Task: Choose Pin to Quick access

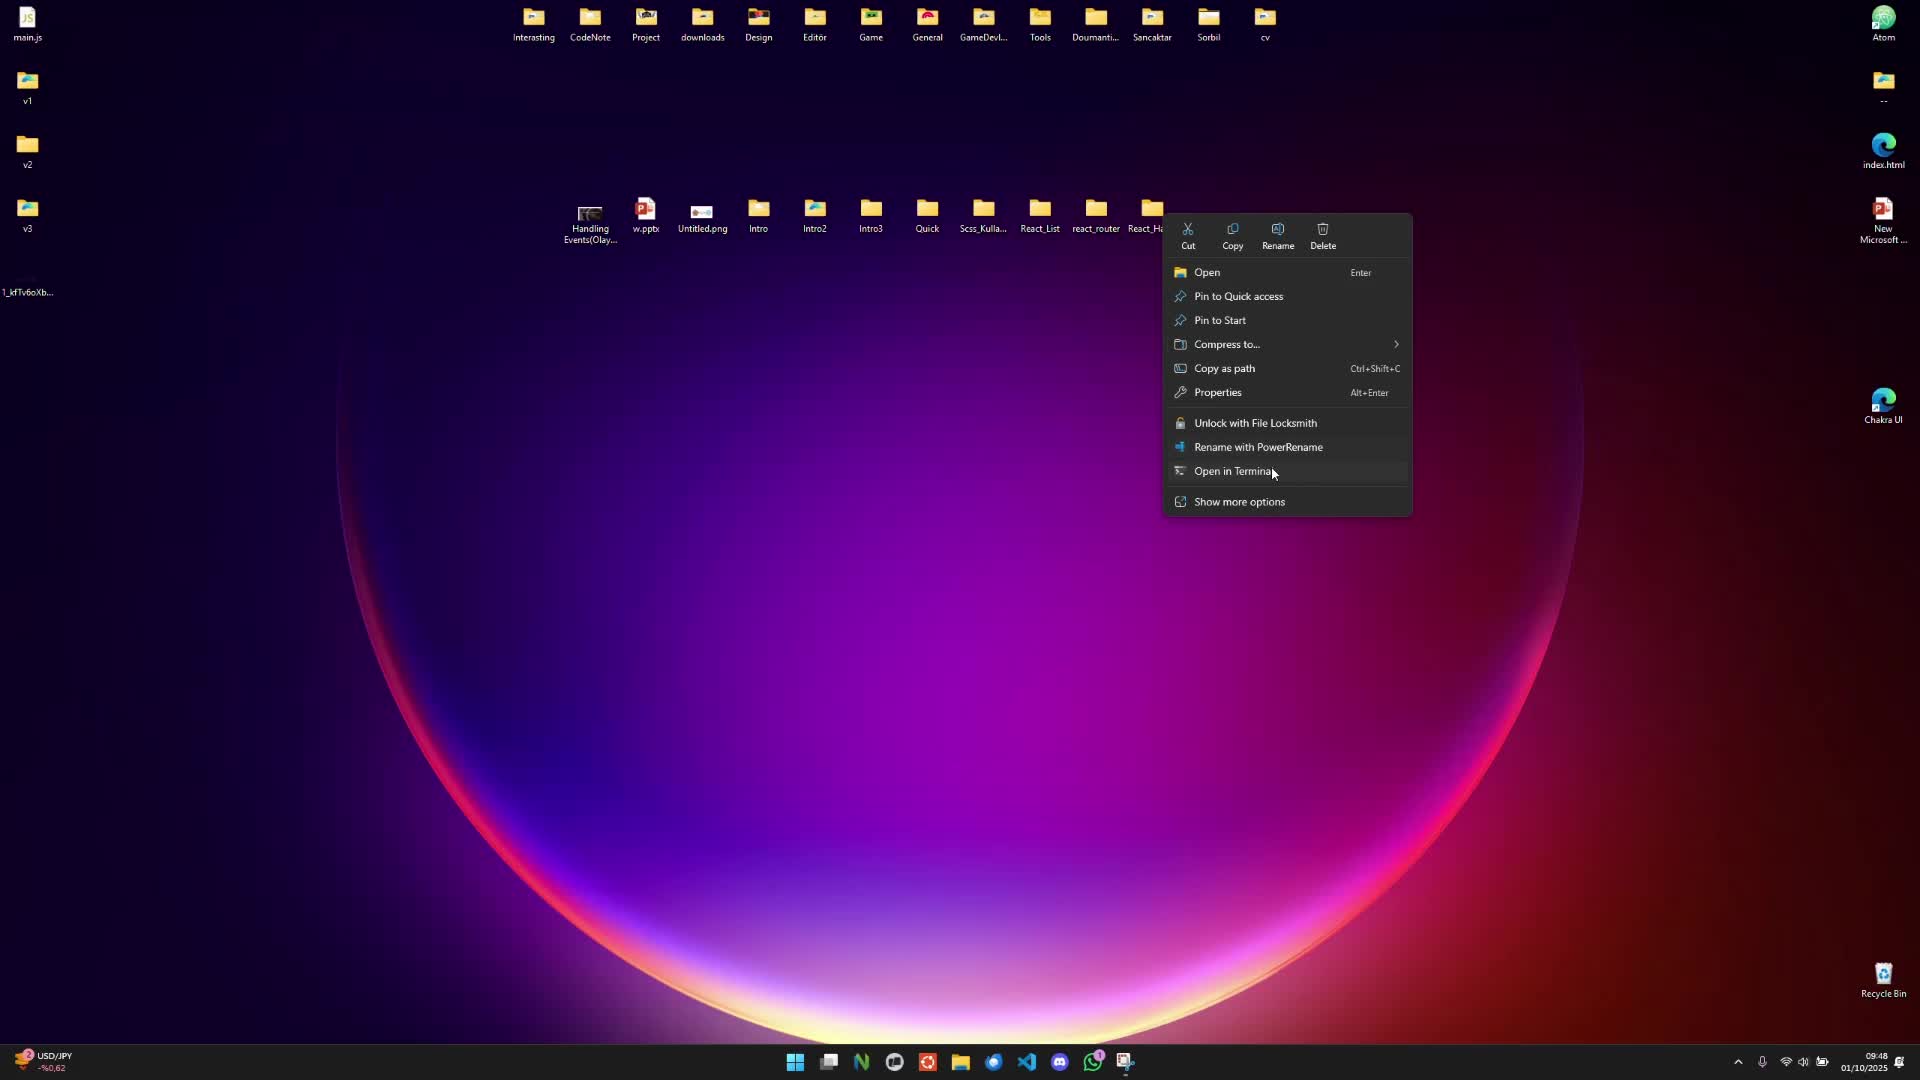Action: click(x=1238, y=296)
